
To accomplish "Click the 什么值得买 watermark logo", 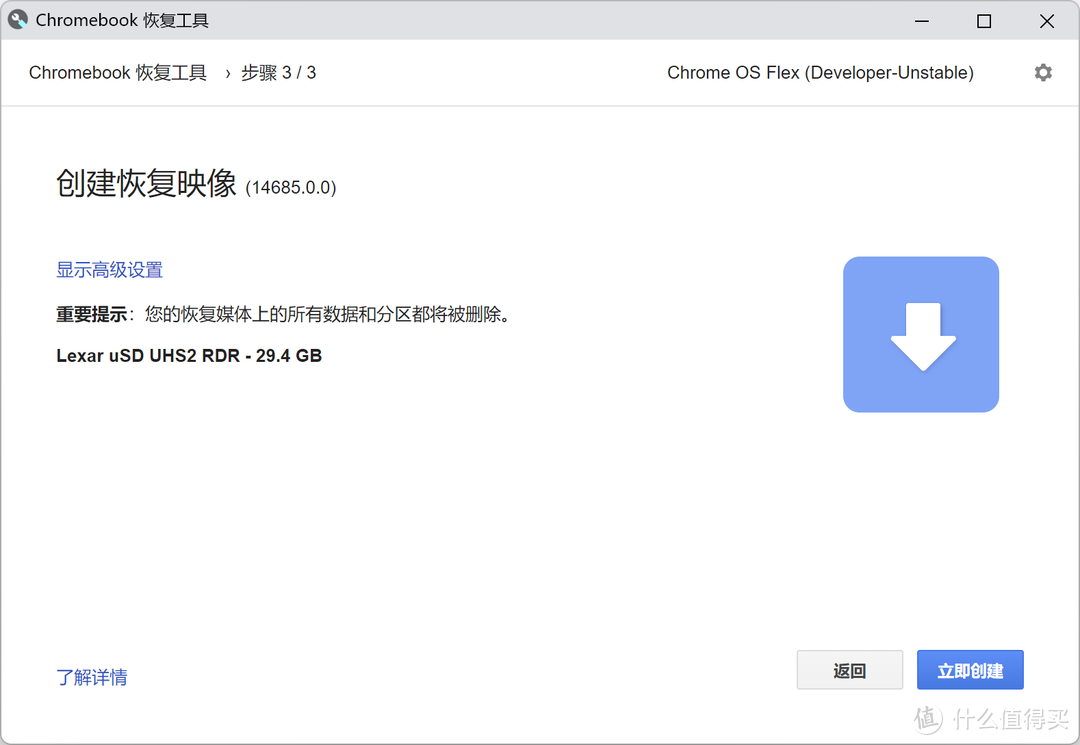I will [927, 719].
